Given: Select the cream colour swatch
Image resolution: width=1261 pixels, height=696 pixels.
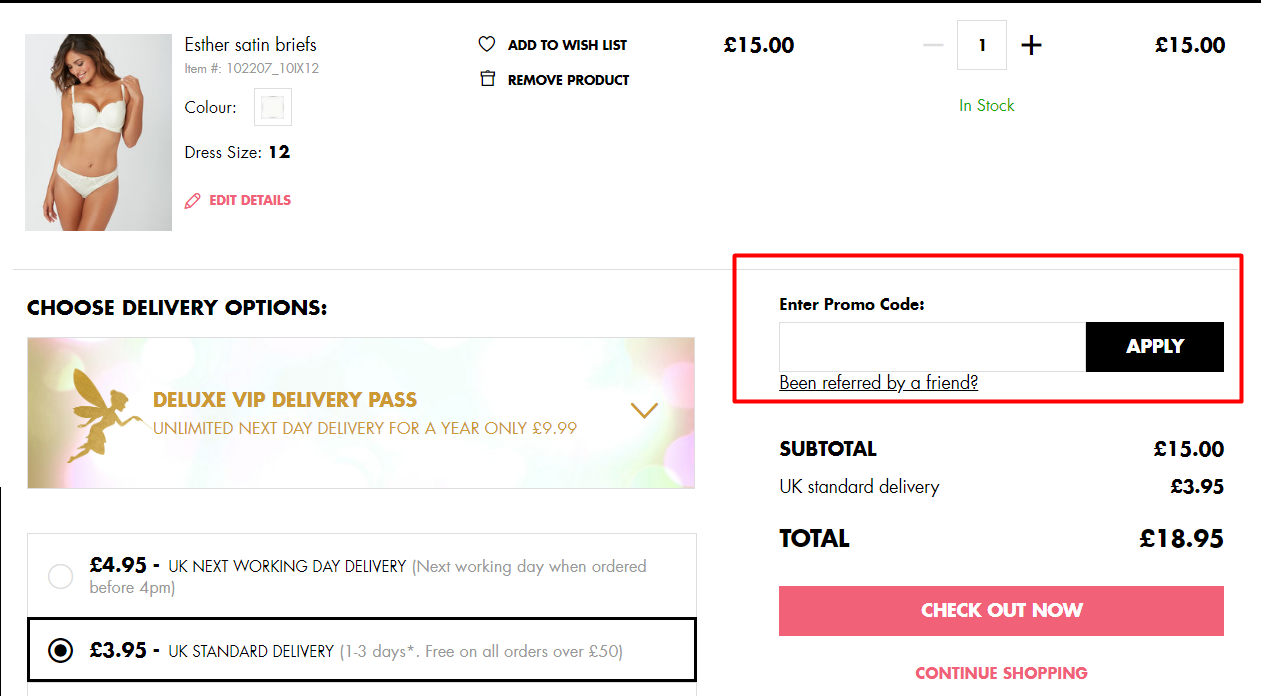Looking at the screenshot, I should pos(272,107).
